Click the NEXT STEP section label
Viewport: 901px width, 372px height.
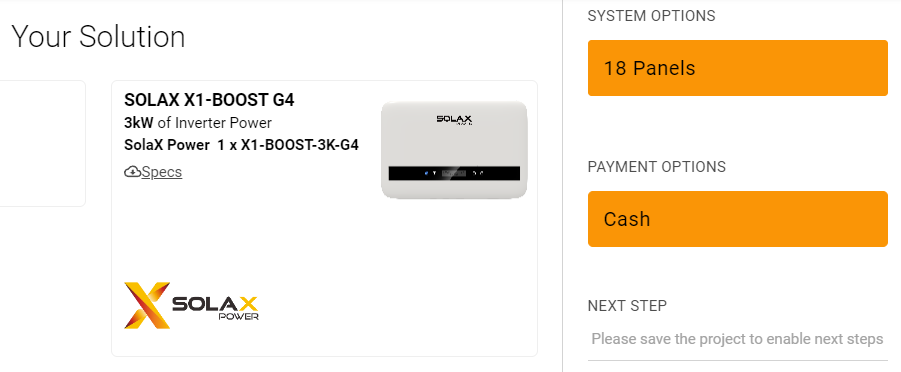[x=627, y=305]
